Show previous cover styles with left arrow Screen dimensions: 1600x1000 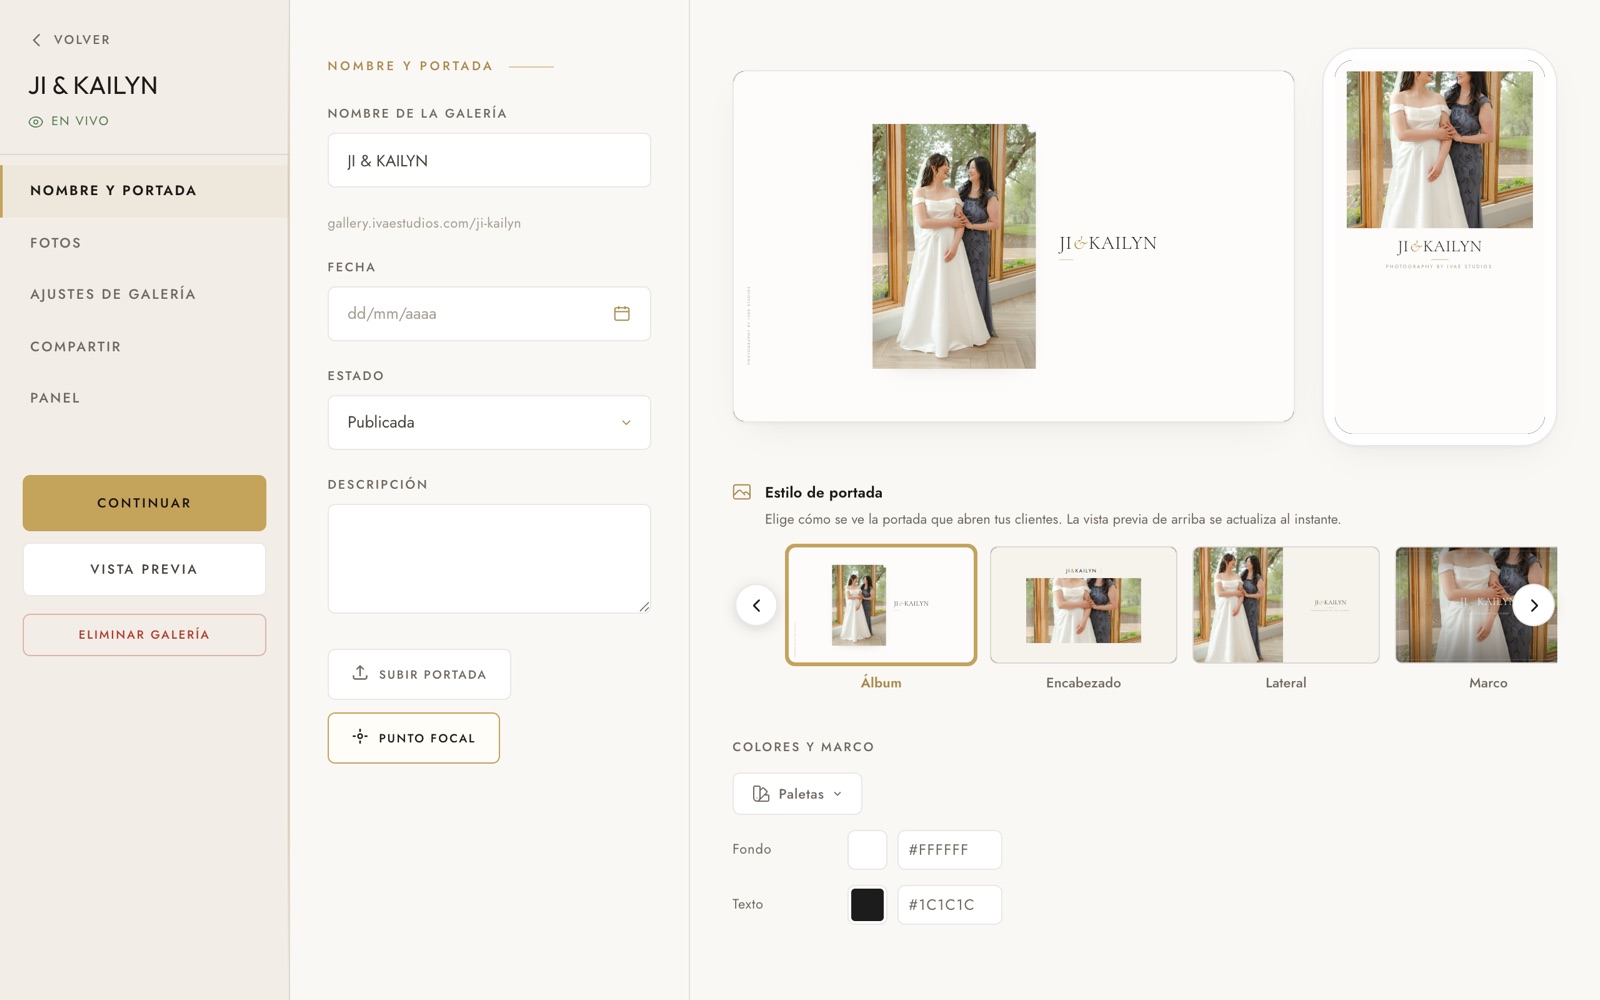click(756, 605)
